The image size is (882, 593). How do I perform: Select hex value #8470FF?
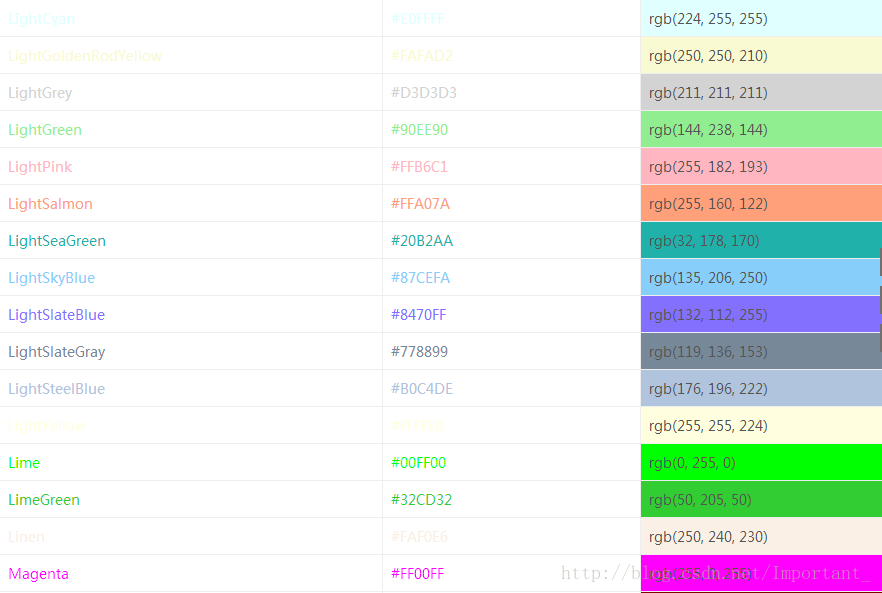click(x=418, y=315)
